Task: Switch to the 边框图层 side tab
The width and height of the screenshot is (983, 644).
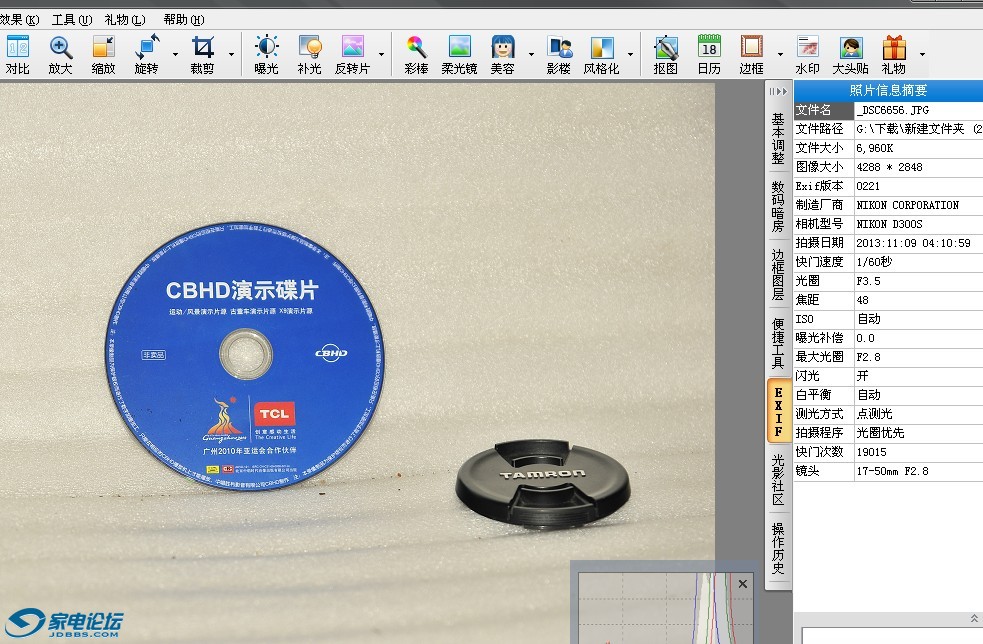Action: [778, 275]
